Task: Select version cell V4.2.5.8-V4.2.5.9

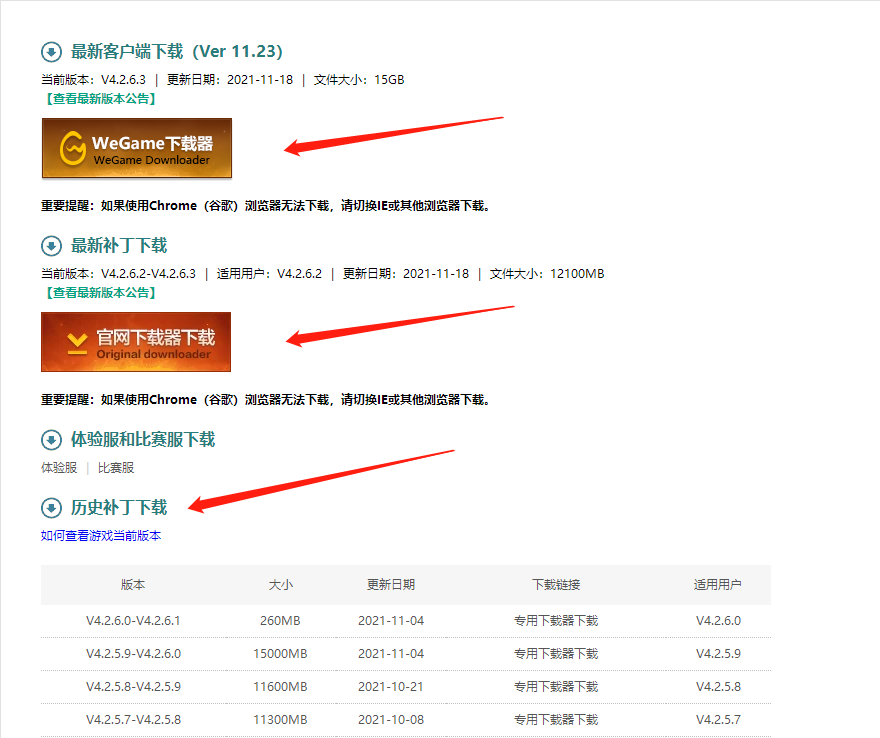Action: tap(133, 686)
